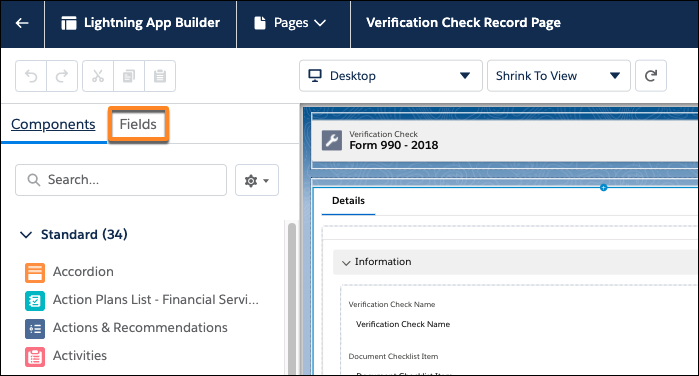Click the Document Checklist Item label
This screenshot has height=376, width=699.
coord(393,356)
